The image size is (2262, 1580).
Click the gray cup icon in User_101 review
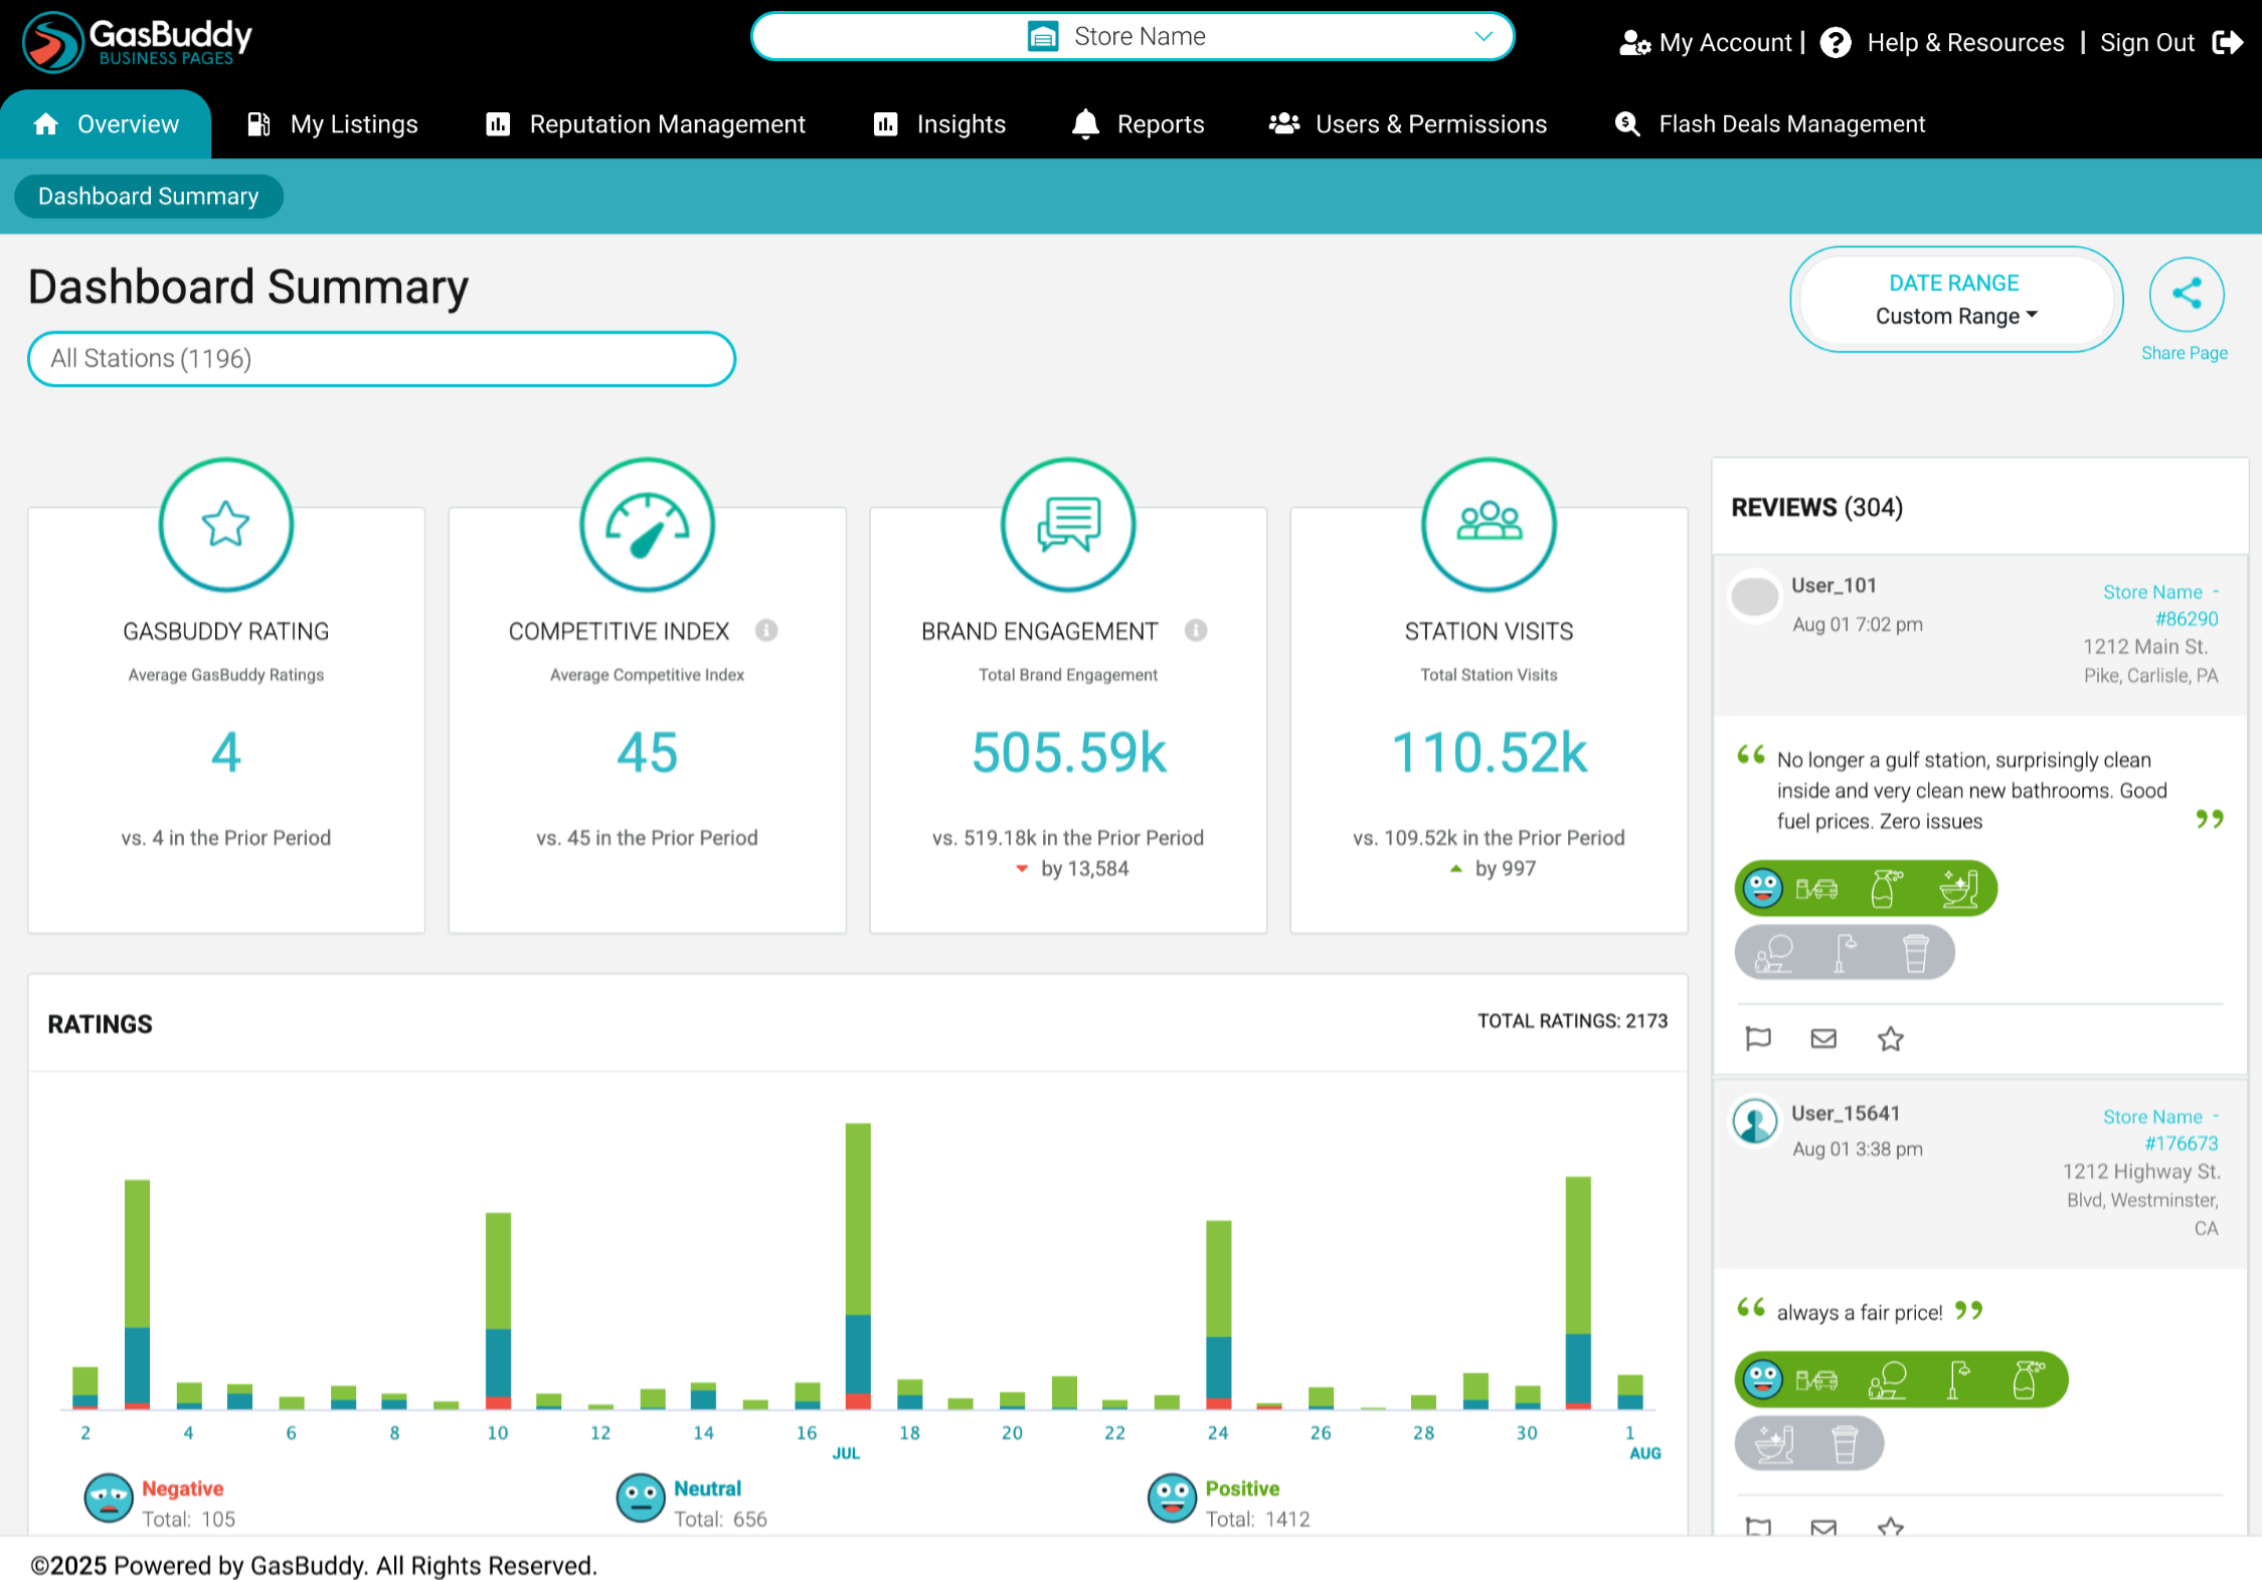[1916, 953]
